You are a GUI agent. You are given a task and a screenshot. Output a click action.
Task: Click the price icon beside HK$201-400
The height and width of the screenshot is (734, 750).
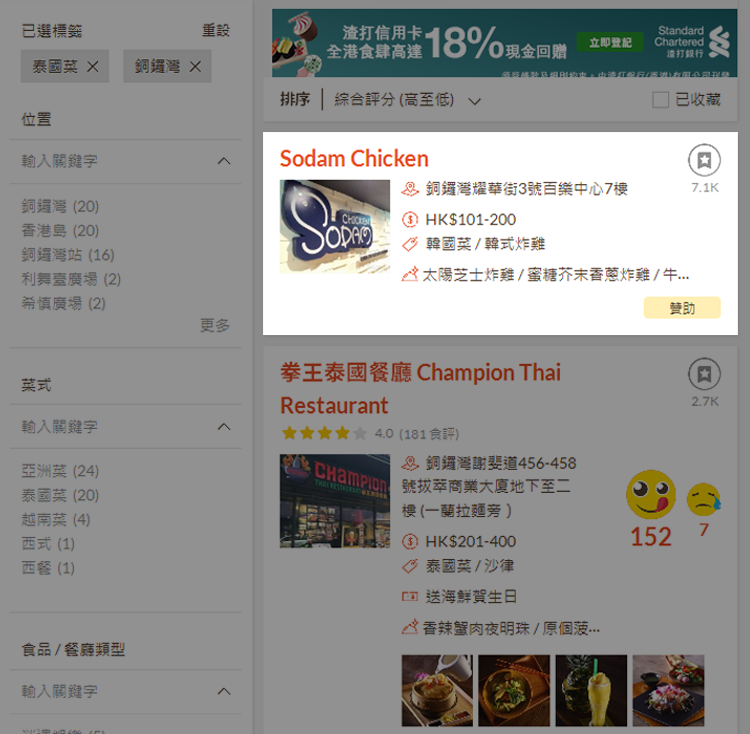coord(410,541)
